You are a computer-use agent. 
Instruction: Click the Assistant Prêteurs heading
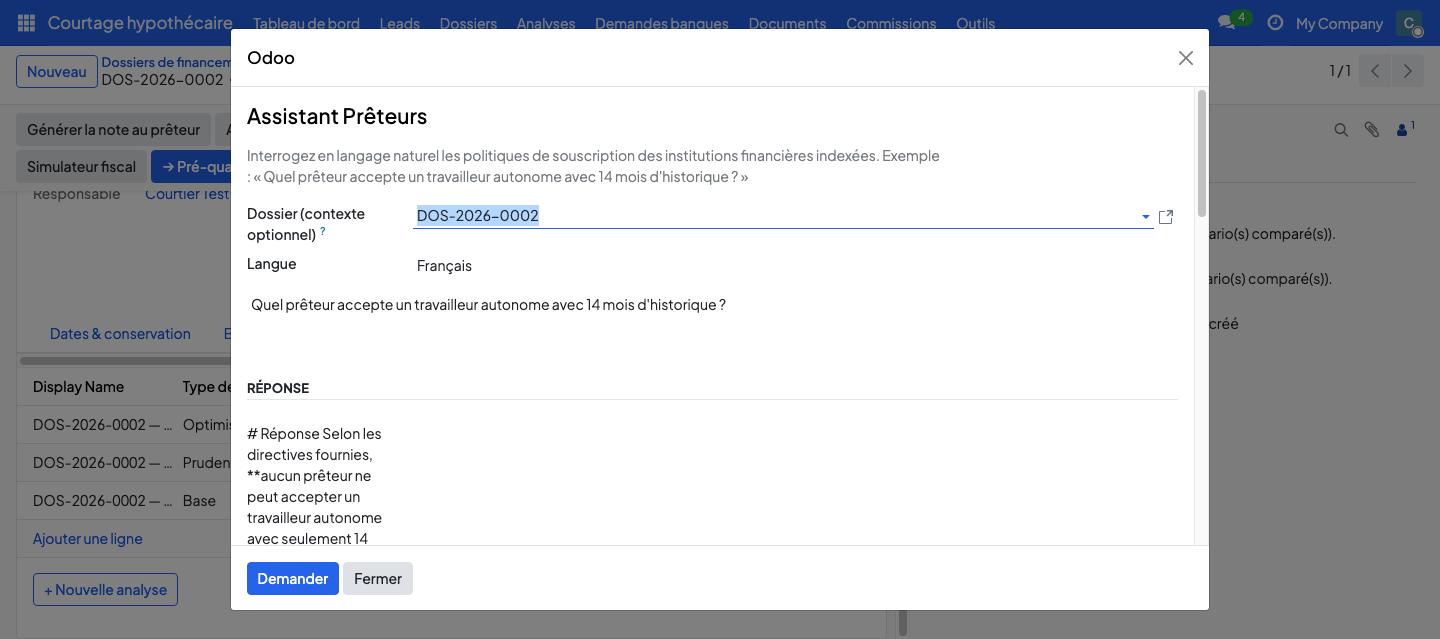pyautogui.click(x=337, y=116)
